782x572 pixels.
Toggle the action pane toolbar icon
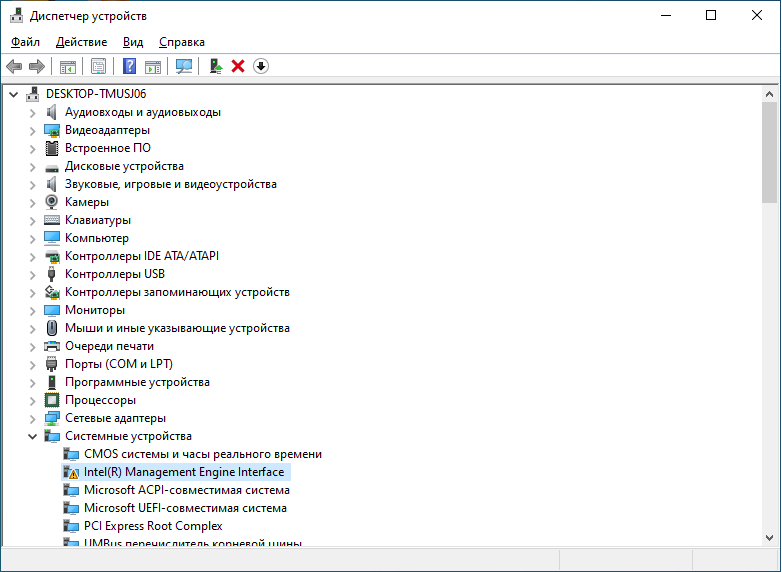153,66
